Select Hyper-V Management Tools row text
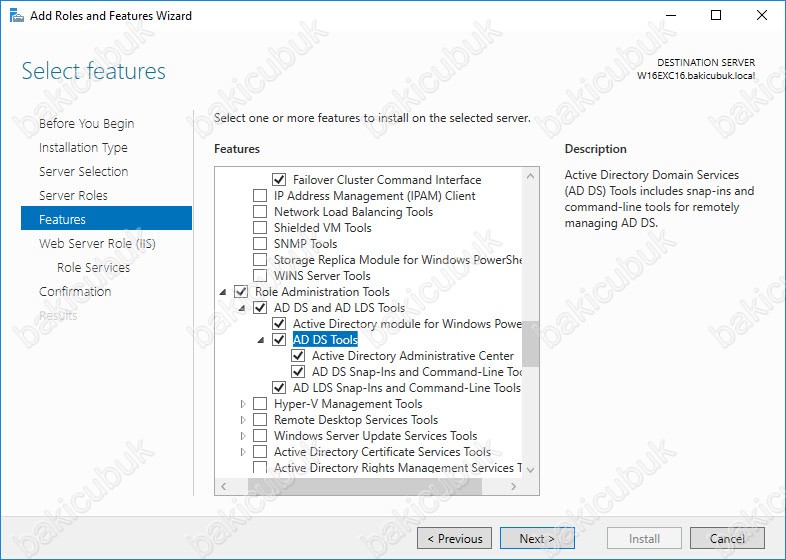The width and height of the screenshot is (786, 560). 348,404
